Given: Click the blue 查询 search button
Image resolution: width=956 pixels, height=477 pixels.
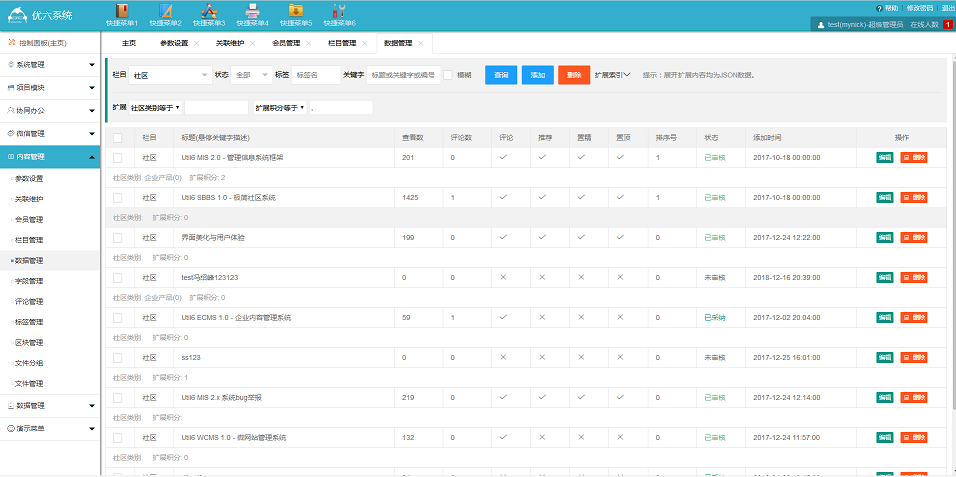Looking at the screenshot, I should pos(501,75).
